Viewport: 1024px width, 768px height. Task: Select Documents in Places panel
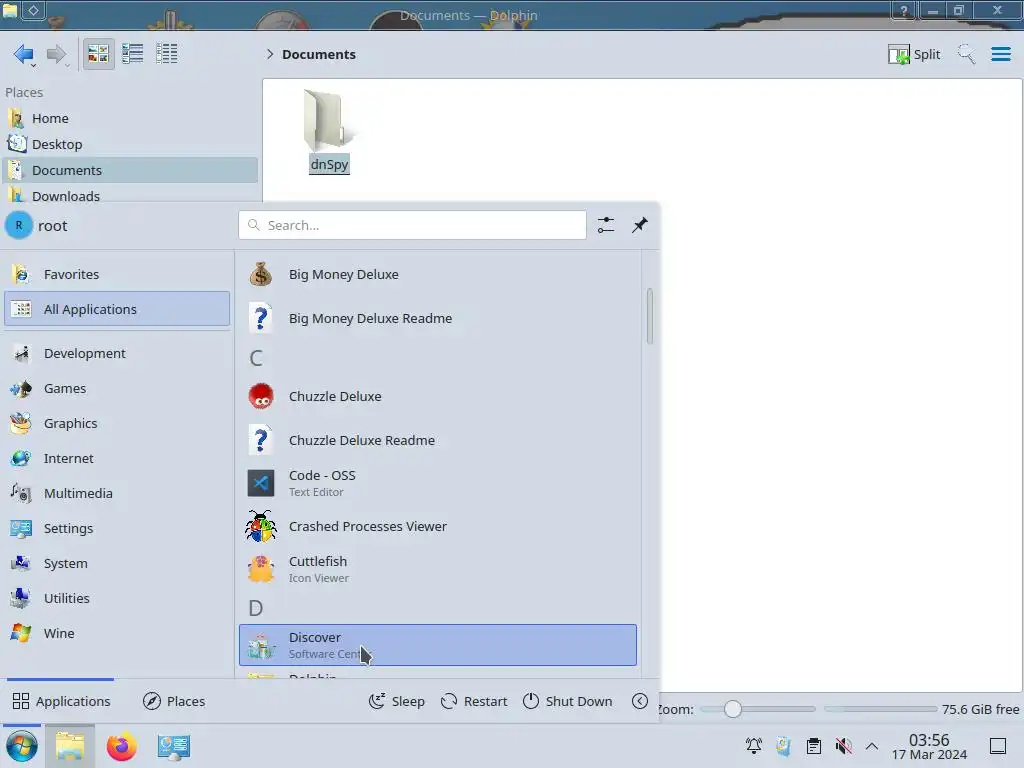click(131, 170)
